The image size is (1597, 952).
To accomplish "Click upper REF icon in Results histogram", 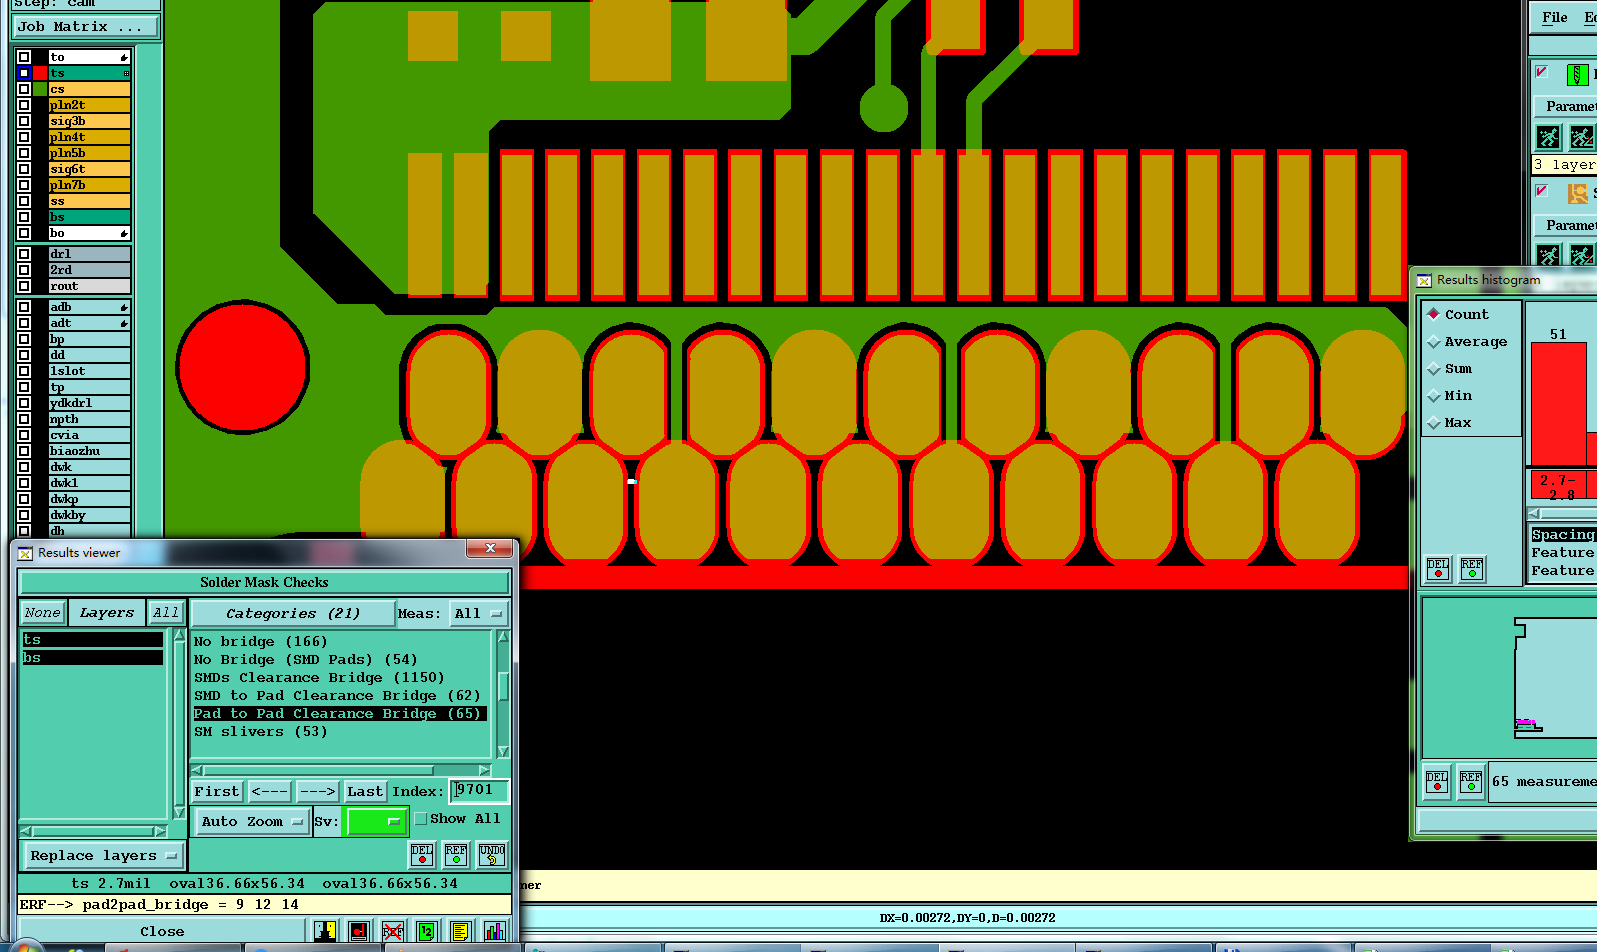I will pos(1472,569).
